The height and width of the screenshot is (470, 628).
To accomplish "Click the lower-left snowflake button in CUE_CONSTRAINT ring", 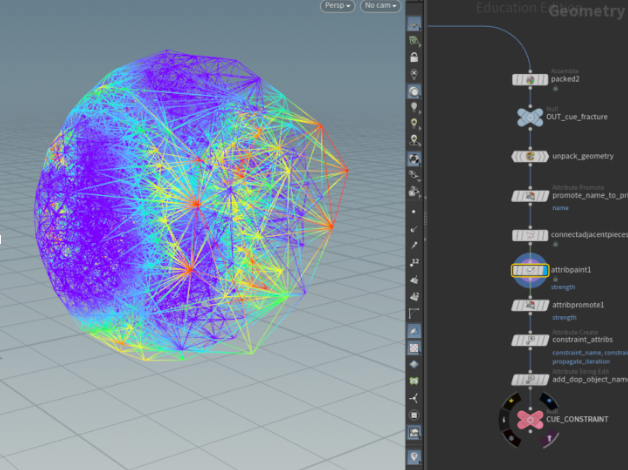I will pyautogui.click(x=511, y=438).
